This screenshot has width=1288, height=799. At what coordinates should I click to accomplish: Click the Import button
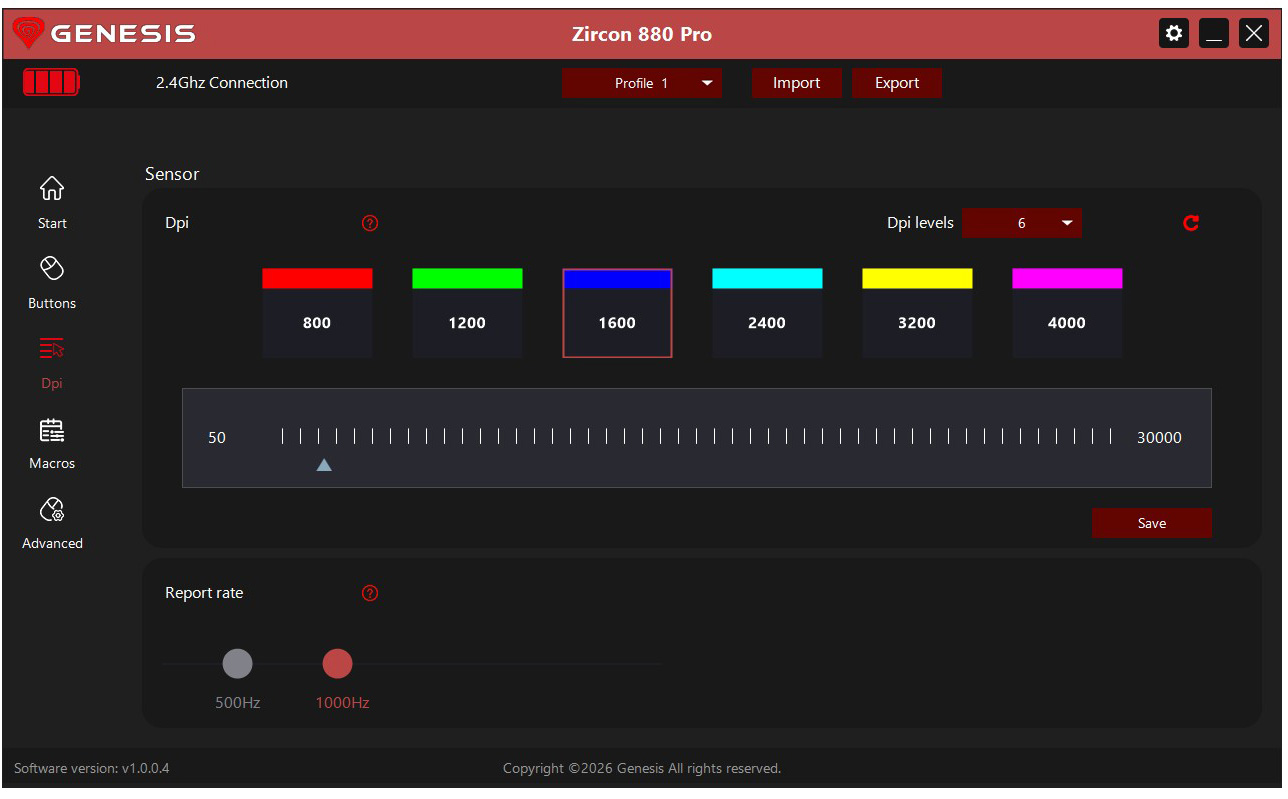point(797,83)
